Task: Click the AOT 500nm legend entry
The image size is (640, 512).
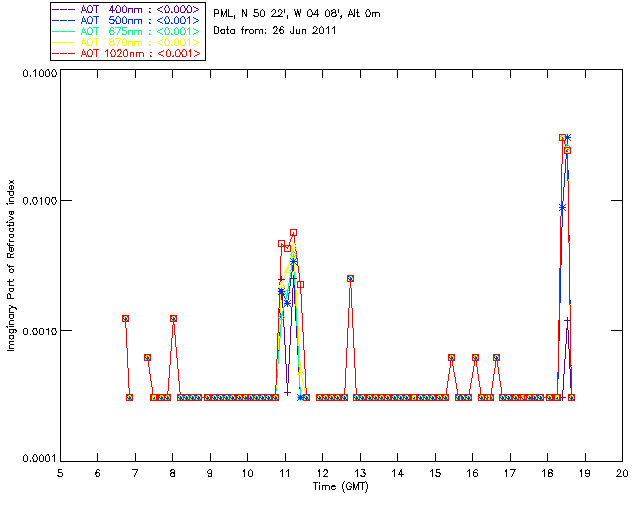Action: pyautogui.click(x=127, y=20)
